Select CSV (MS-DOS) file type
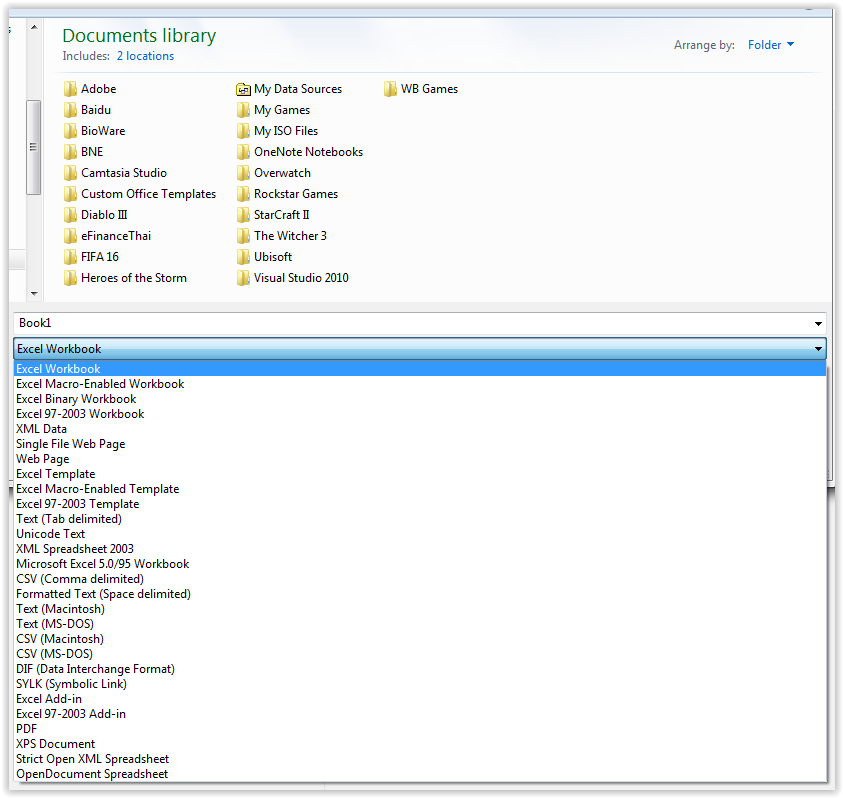843x798 pixels. (419, 654)
